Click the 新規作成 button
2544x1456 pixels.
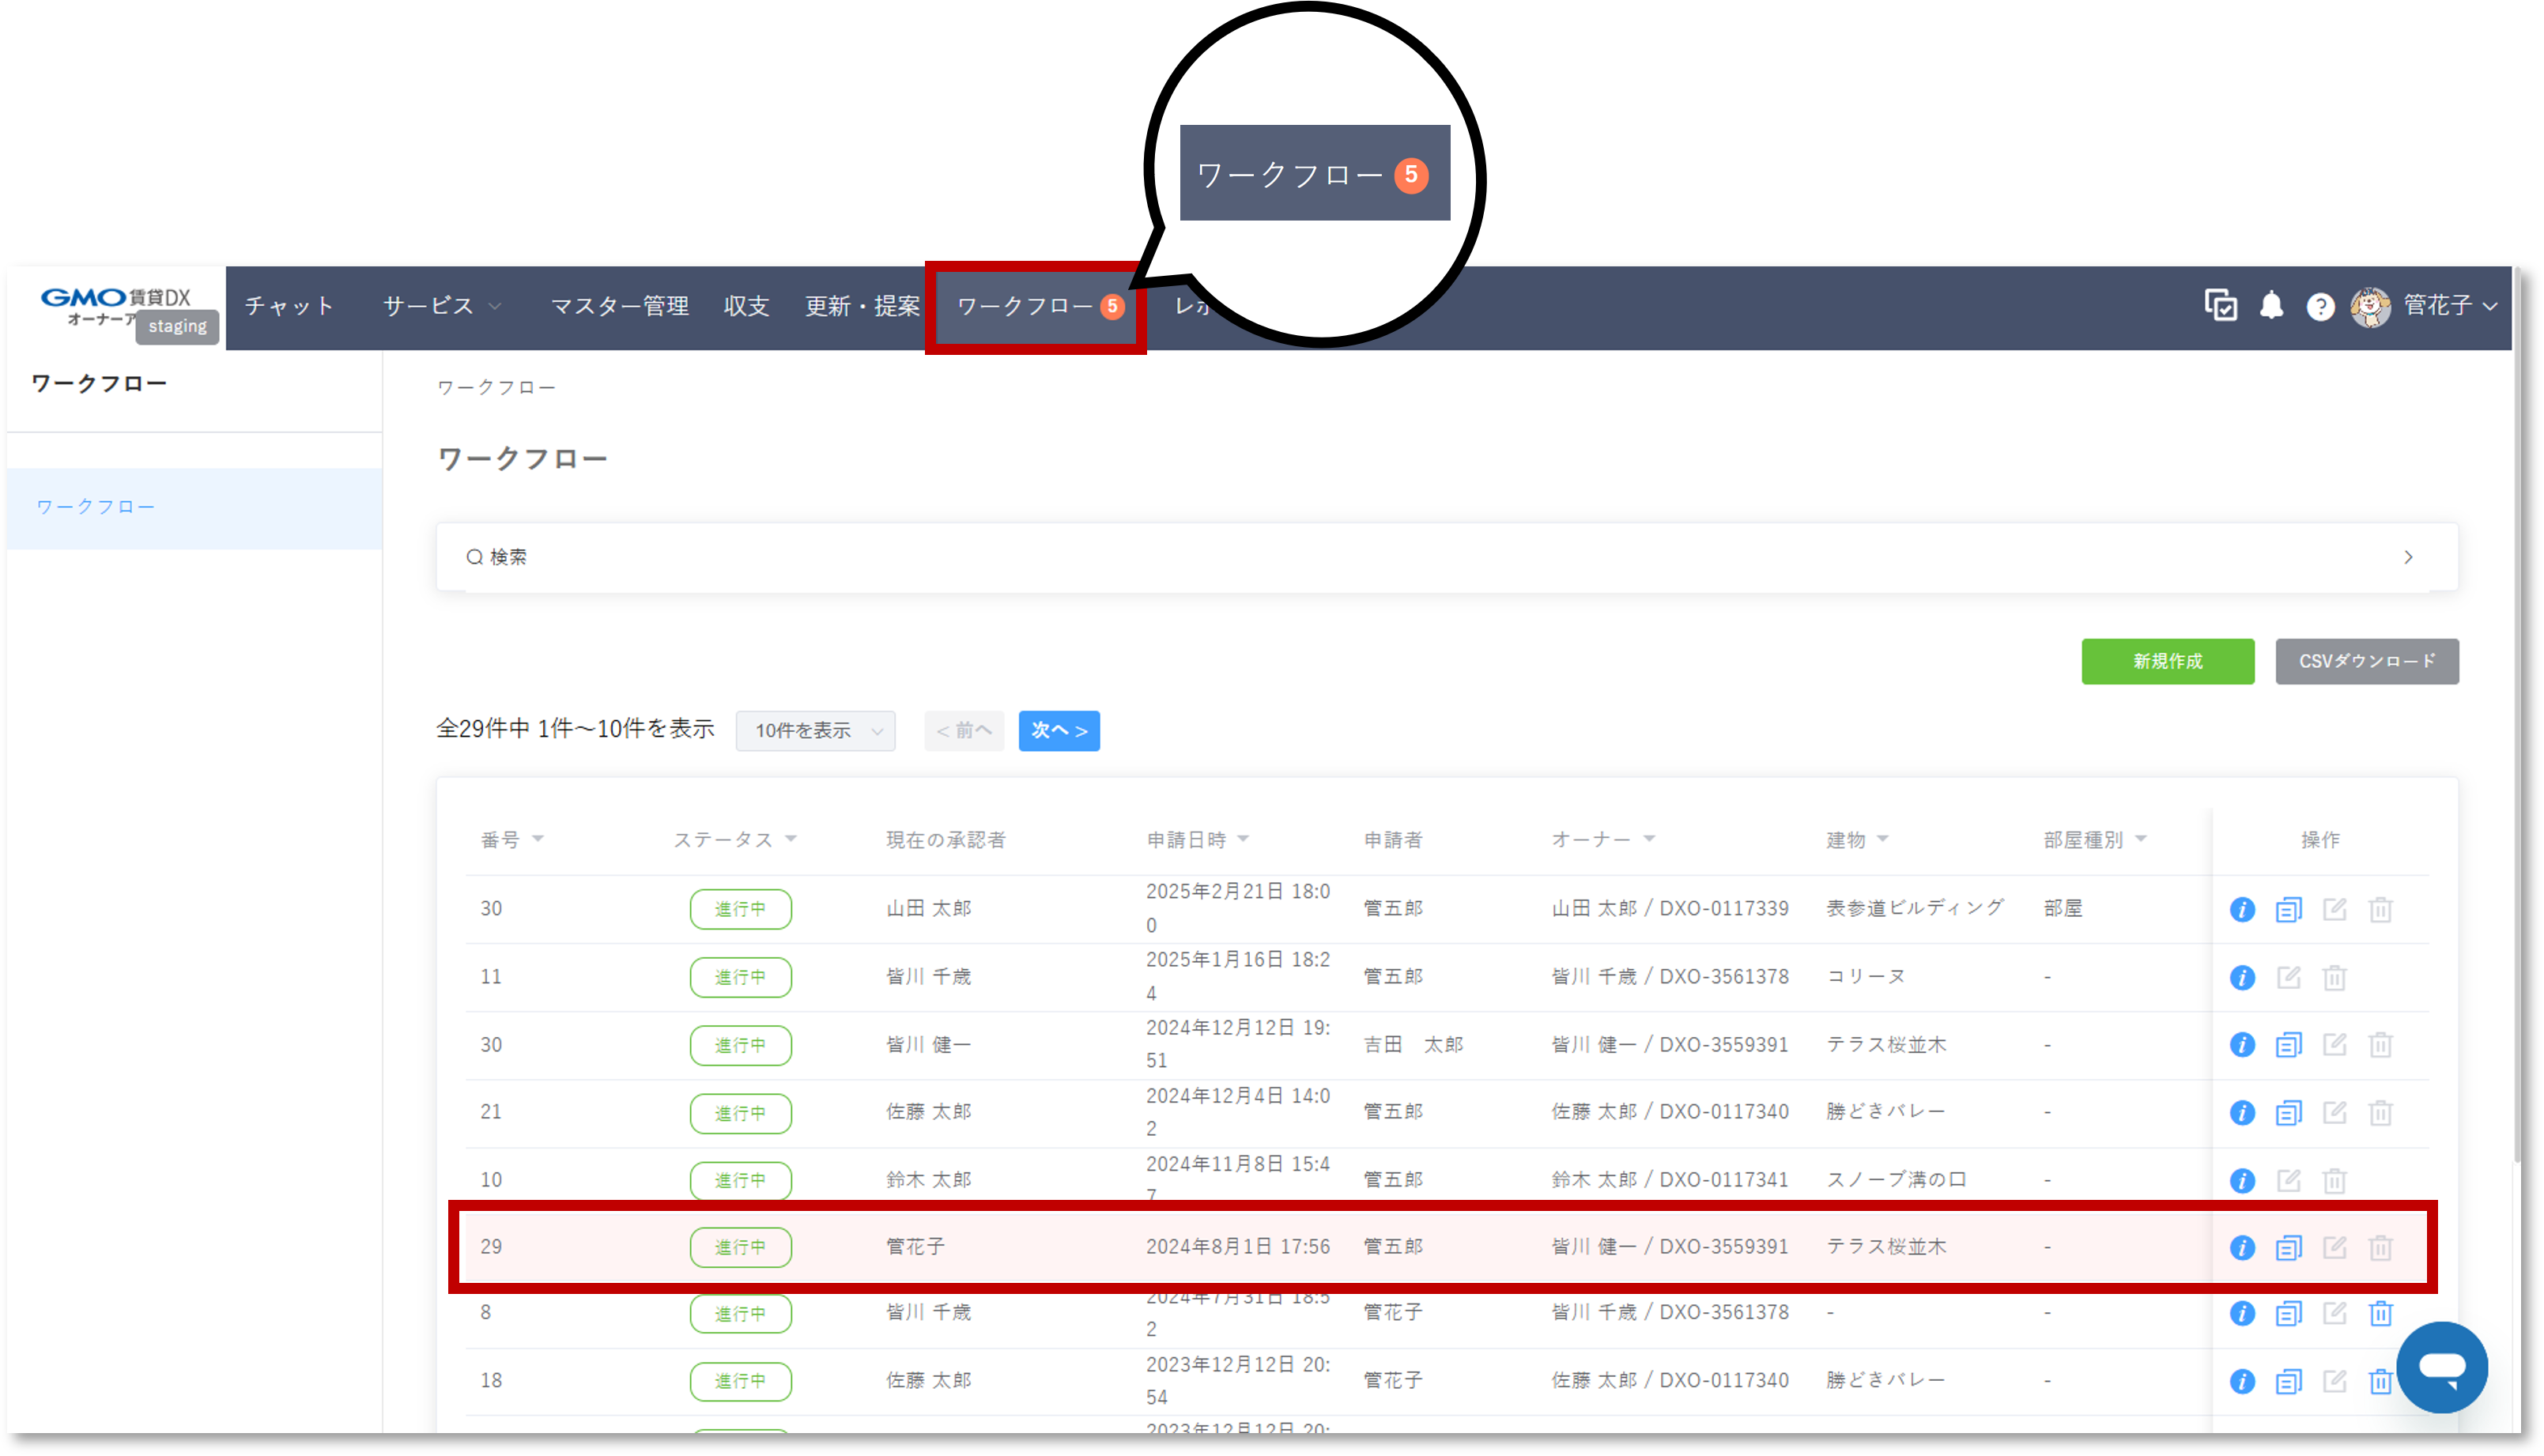click(2167, 661)
